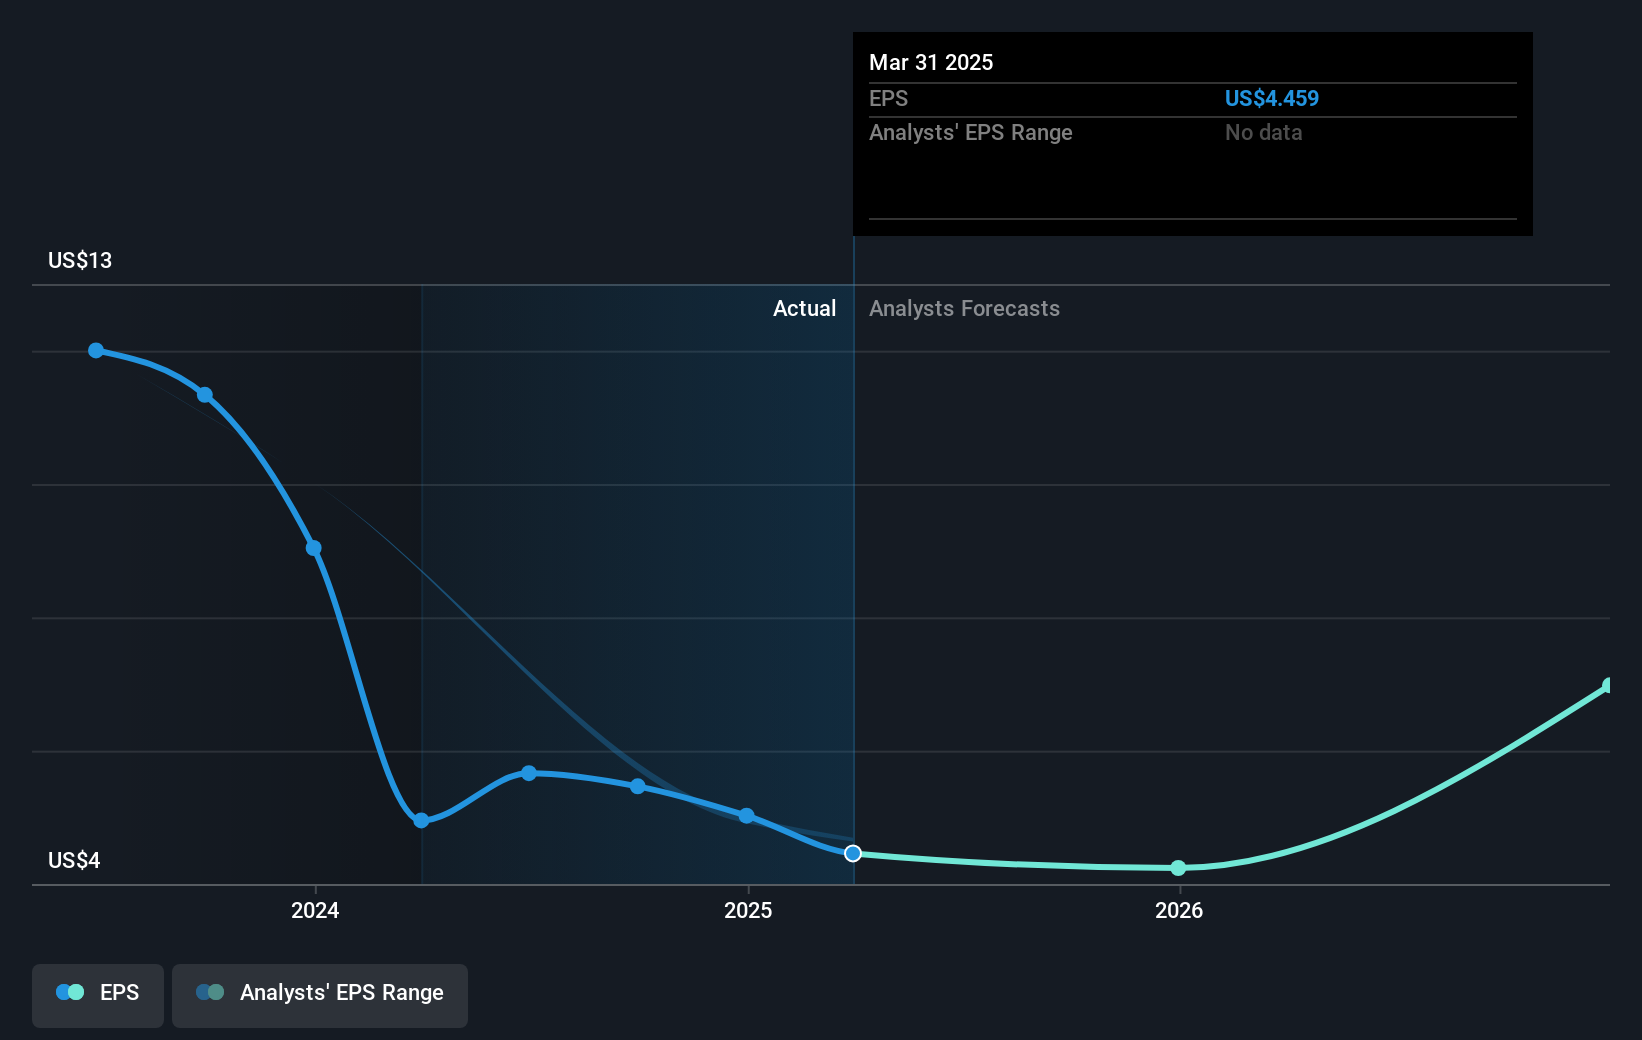
Task: Click the 2024 axis label
Action: [315, 910]
